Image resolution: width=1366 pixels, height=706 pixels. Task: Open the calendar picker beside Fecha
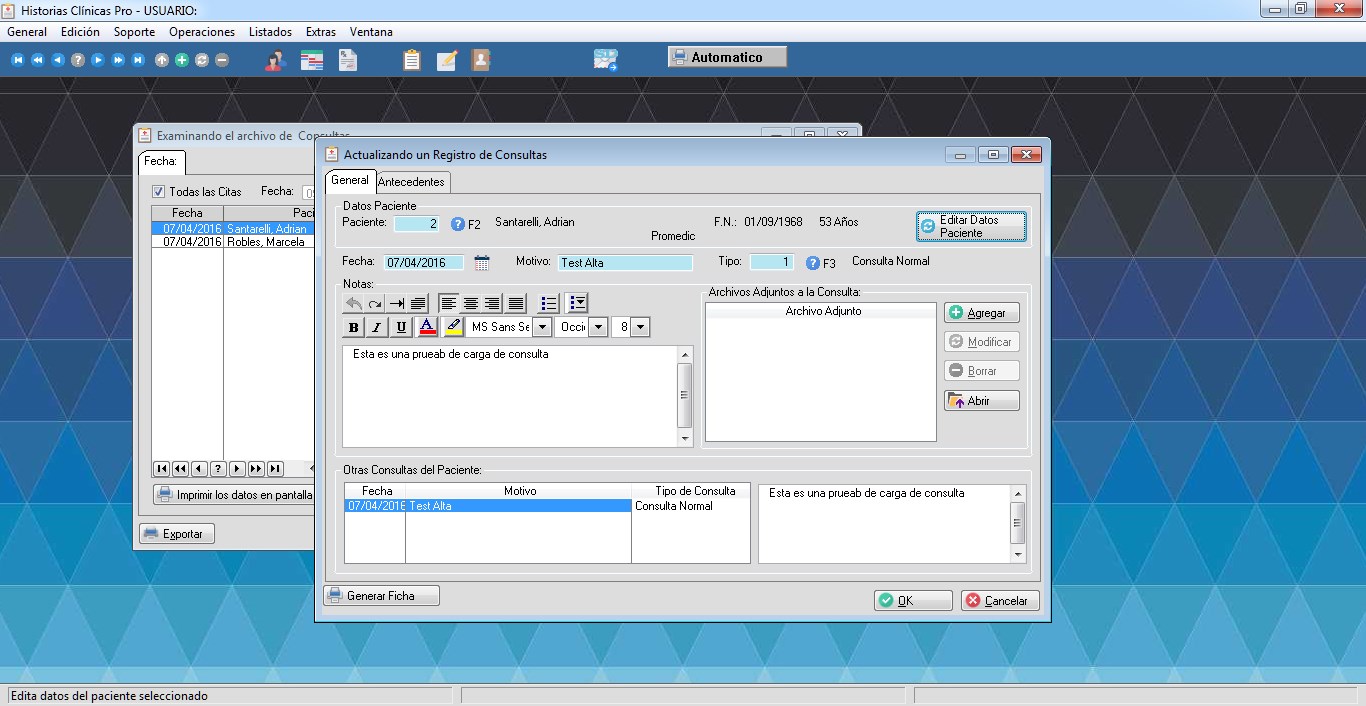point(482,263)
